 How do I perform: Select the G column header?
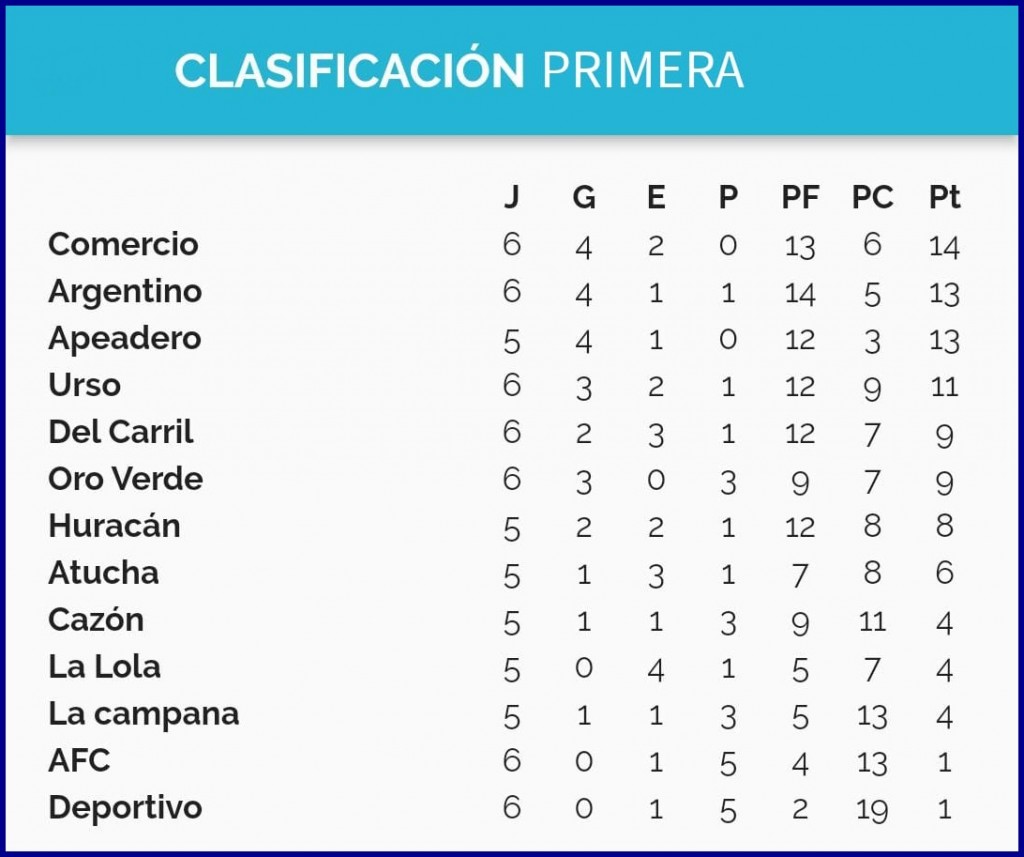[584, 198]
